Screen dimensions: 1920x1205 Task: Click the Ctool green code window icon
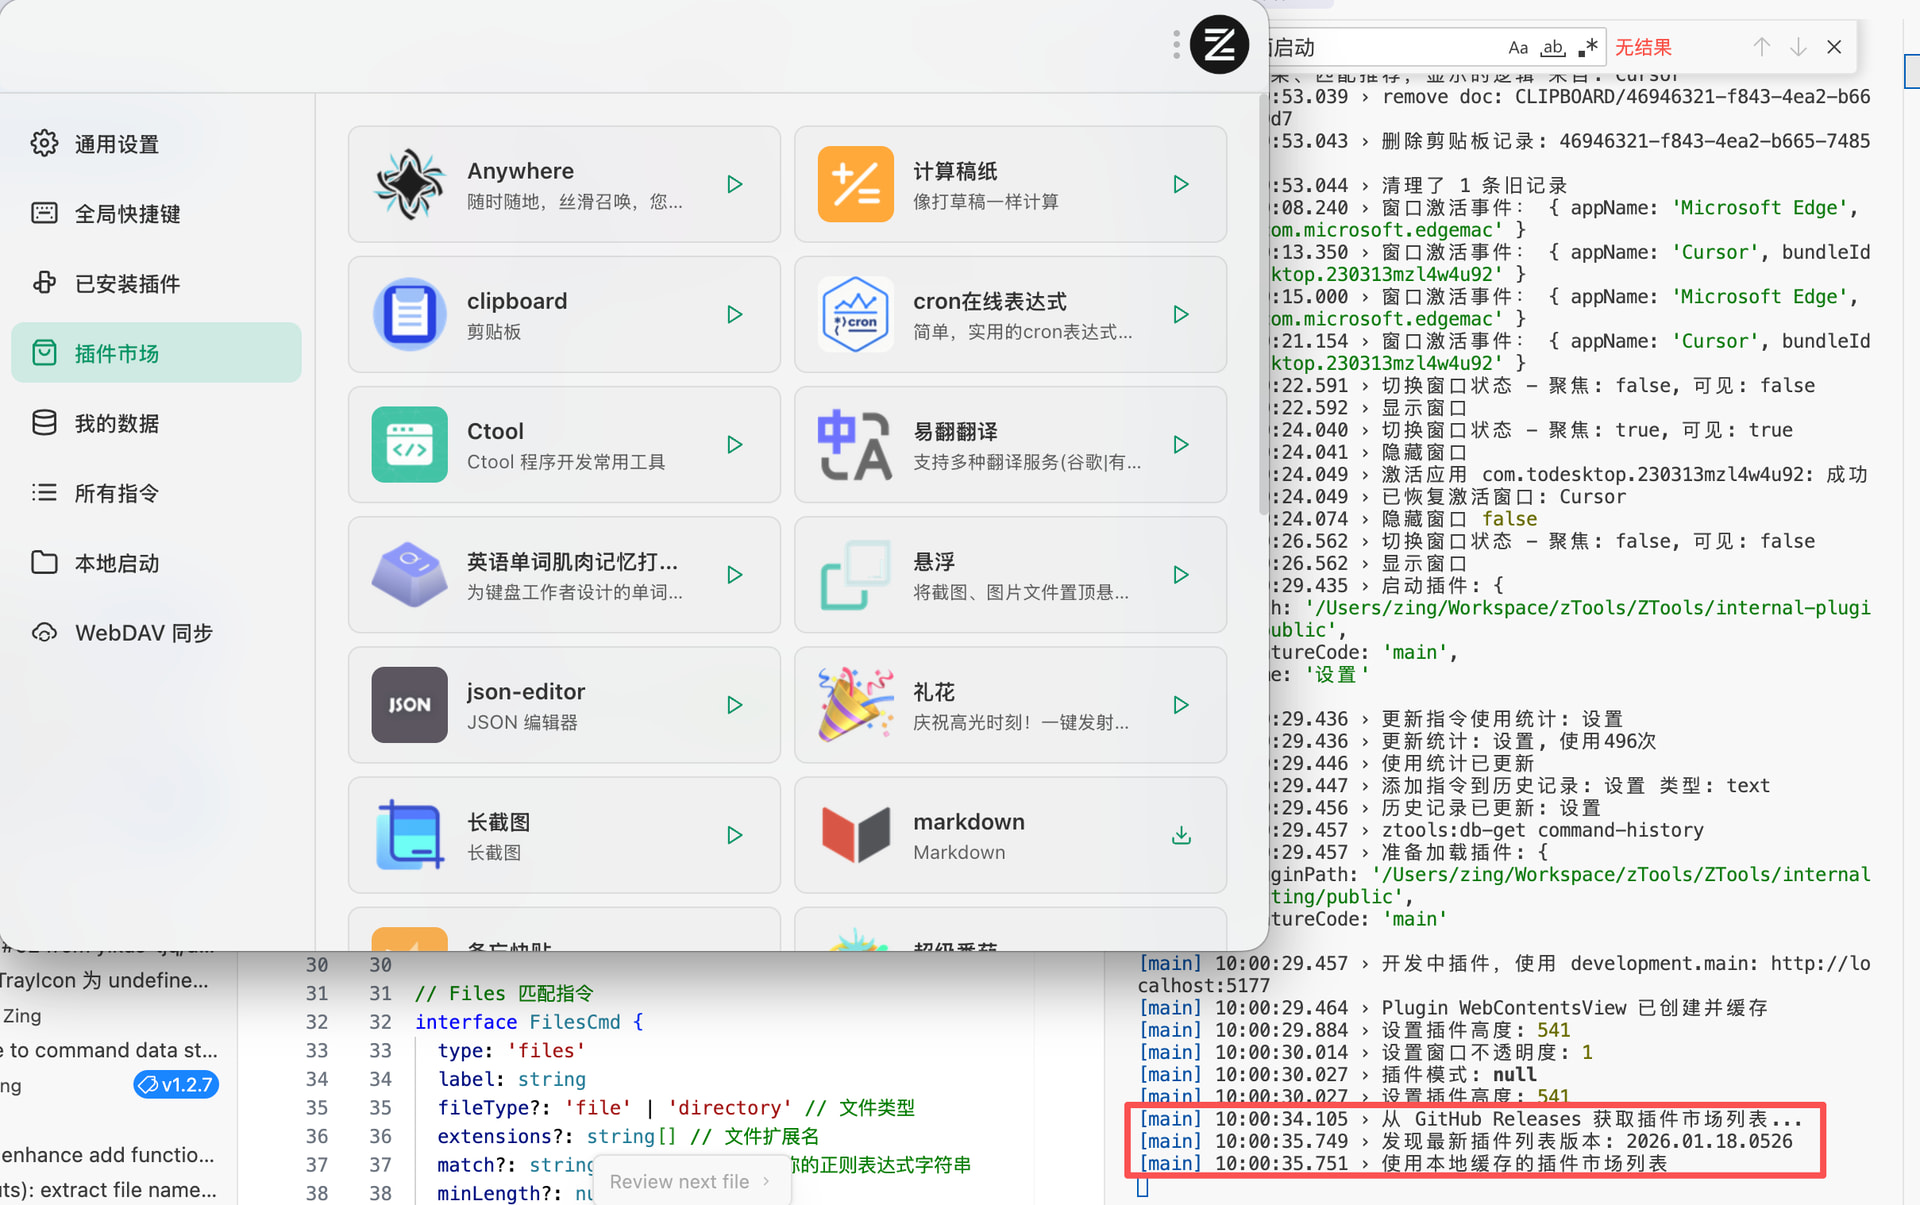pyautogui.click(x=409, y=444)
